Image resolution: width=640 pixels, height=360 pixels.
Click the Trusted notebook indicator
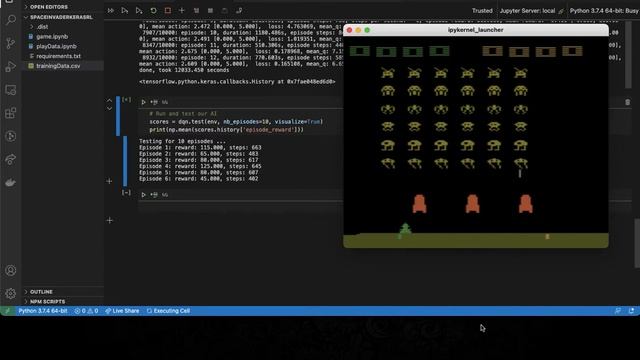[482, 11]
